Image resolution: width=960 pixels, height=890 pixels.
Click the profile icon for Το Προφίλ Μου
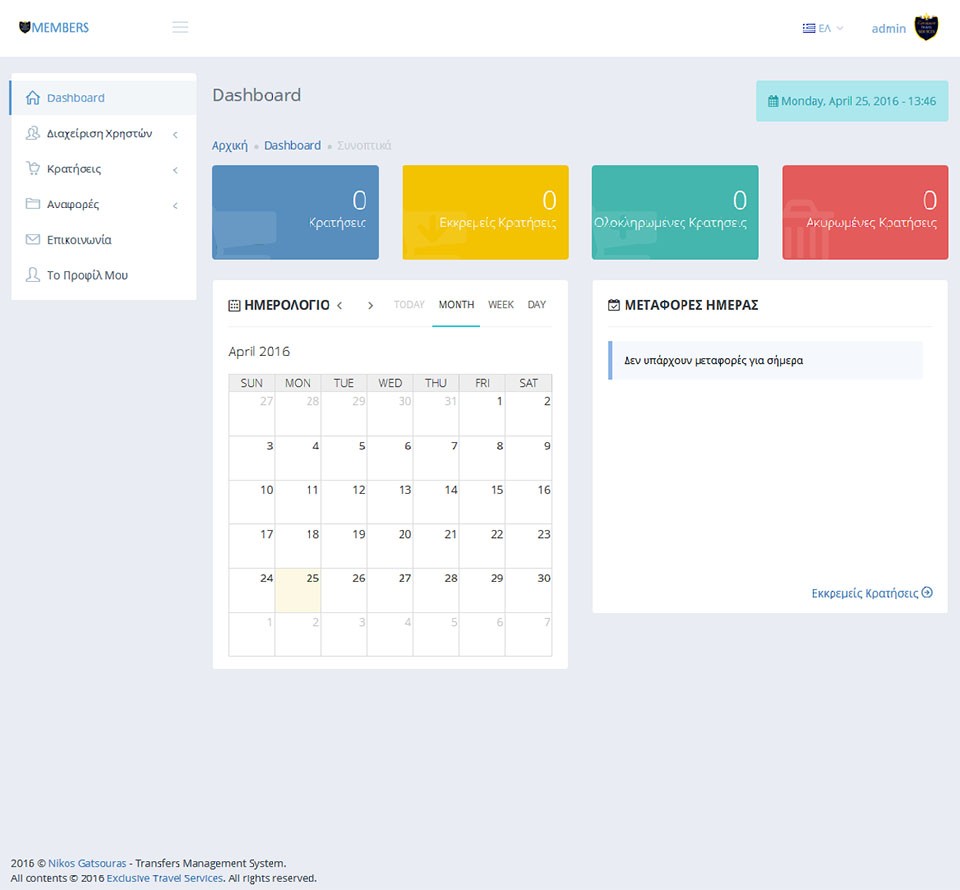click(33, 275)
